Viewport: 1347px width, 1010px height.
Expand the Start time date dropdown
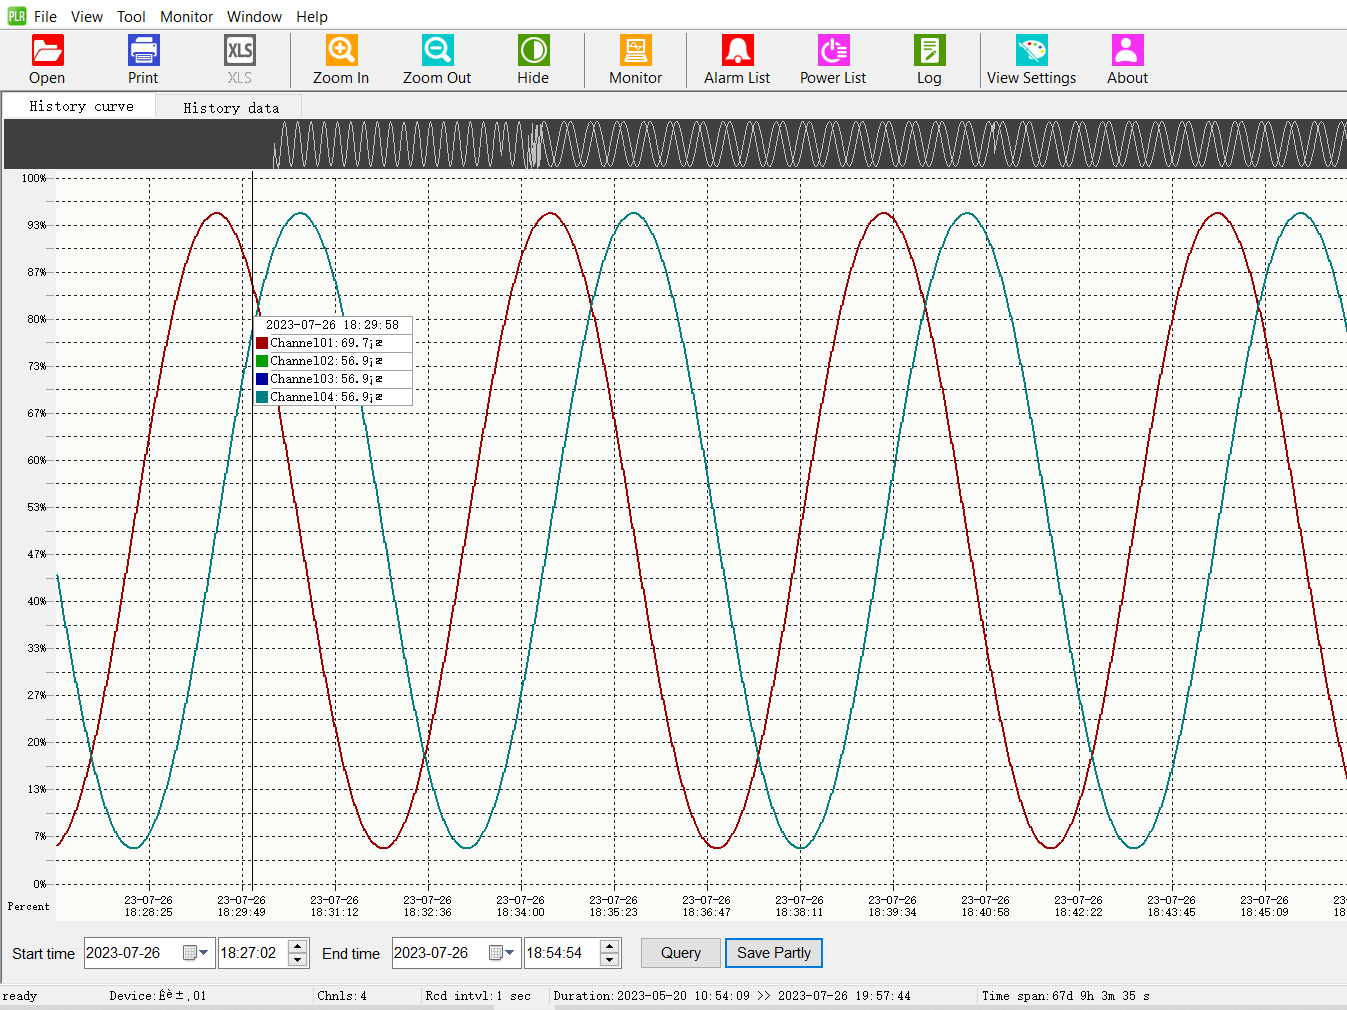(x=204, y=953)
